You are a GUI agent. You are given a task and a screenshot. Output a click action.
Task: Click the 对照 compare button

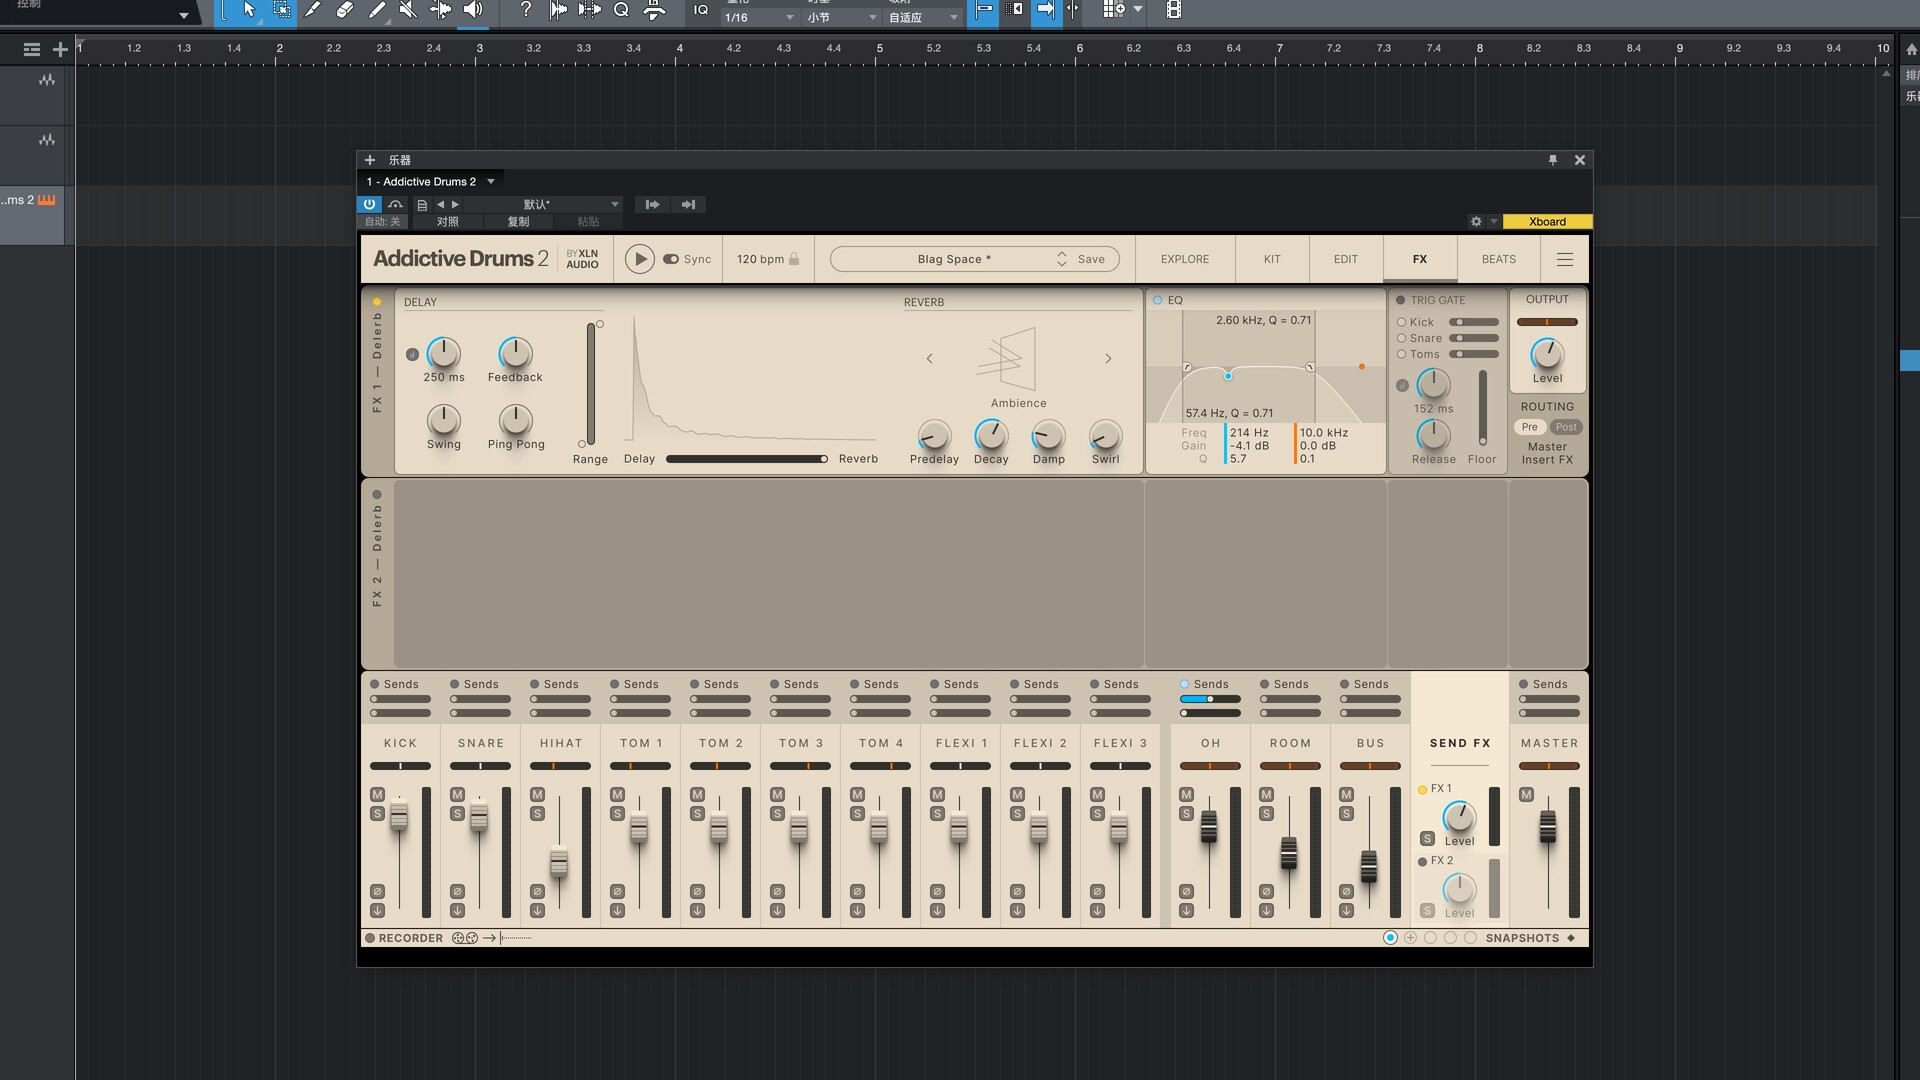click(x=447, y=222)
